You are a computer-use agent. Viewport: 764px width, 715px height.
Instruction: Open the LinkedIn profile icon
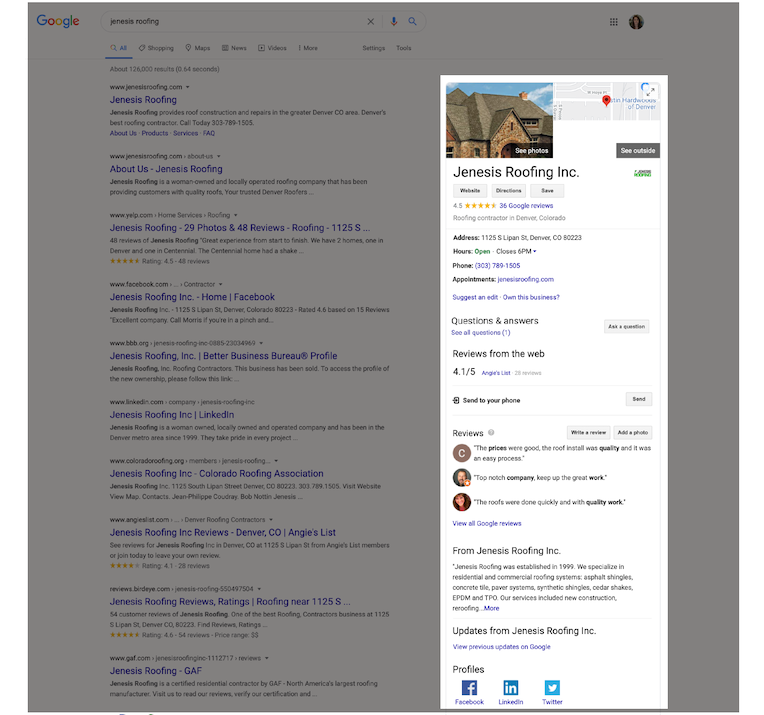coord(511,688)
